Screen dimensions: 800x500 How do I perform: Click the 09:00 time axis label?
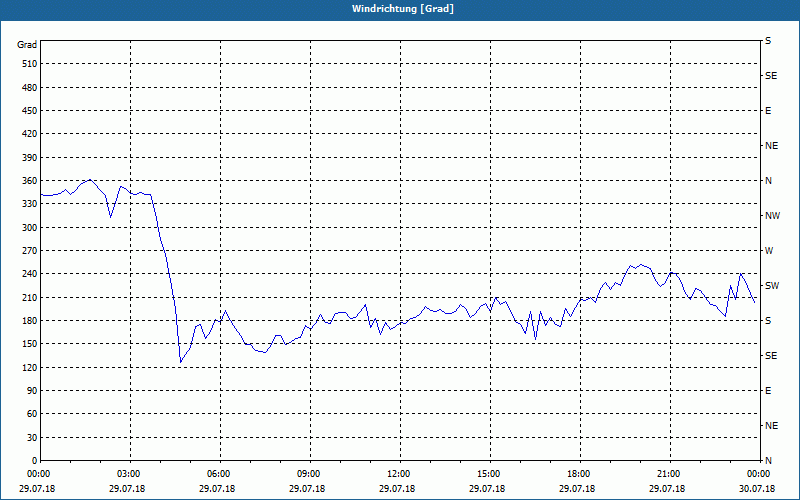[310, 473]
